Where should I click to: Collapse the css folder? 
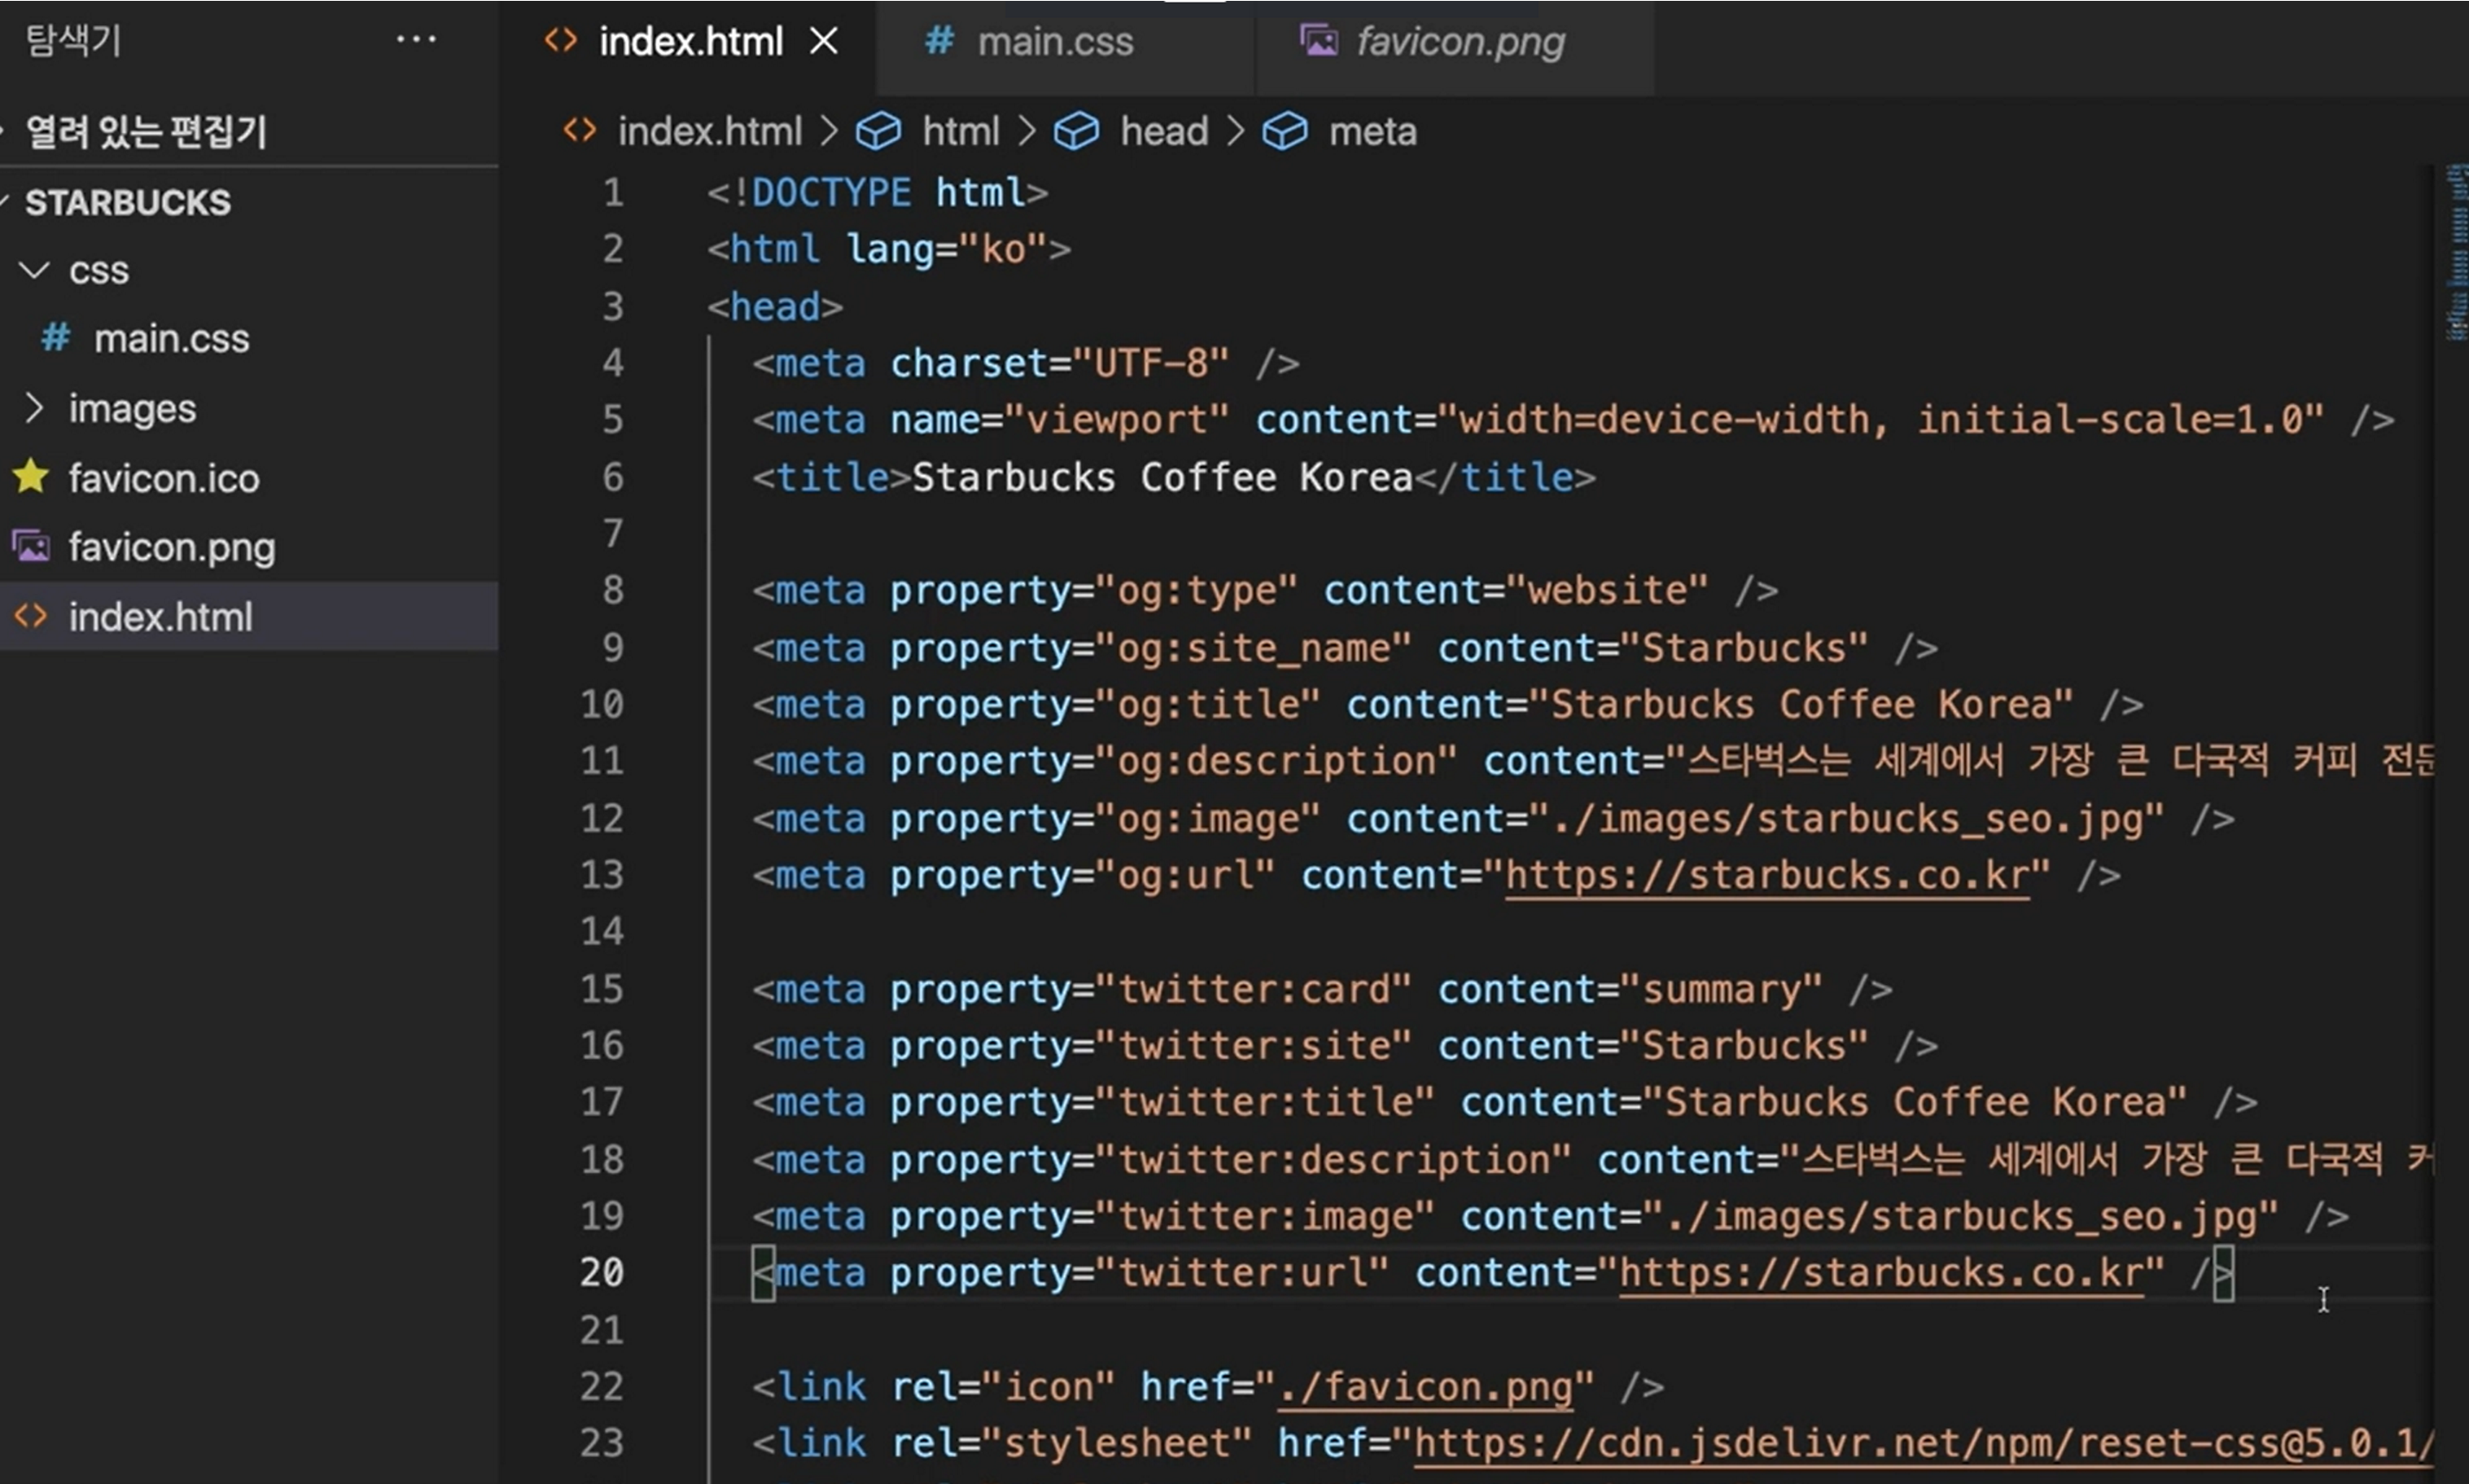coord(35,270)
